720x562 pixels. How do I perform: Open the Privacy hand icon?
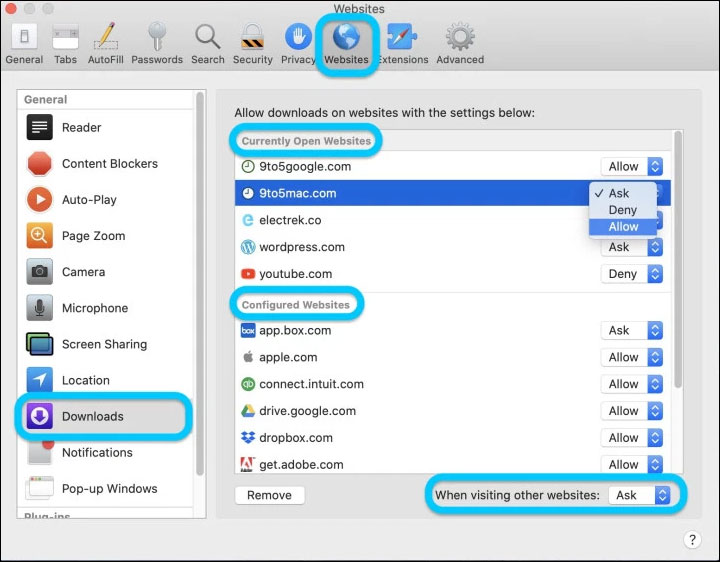click(x=298, y=36)
